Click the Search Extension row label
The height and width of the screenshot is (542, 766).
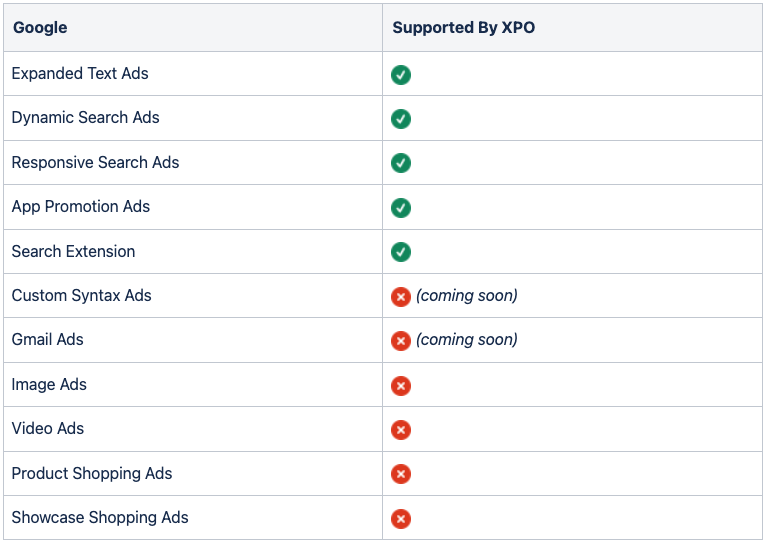(x=73, y=252)
